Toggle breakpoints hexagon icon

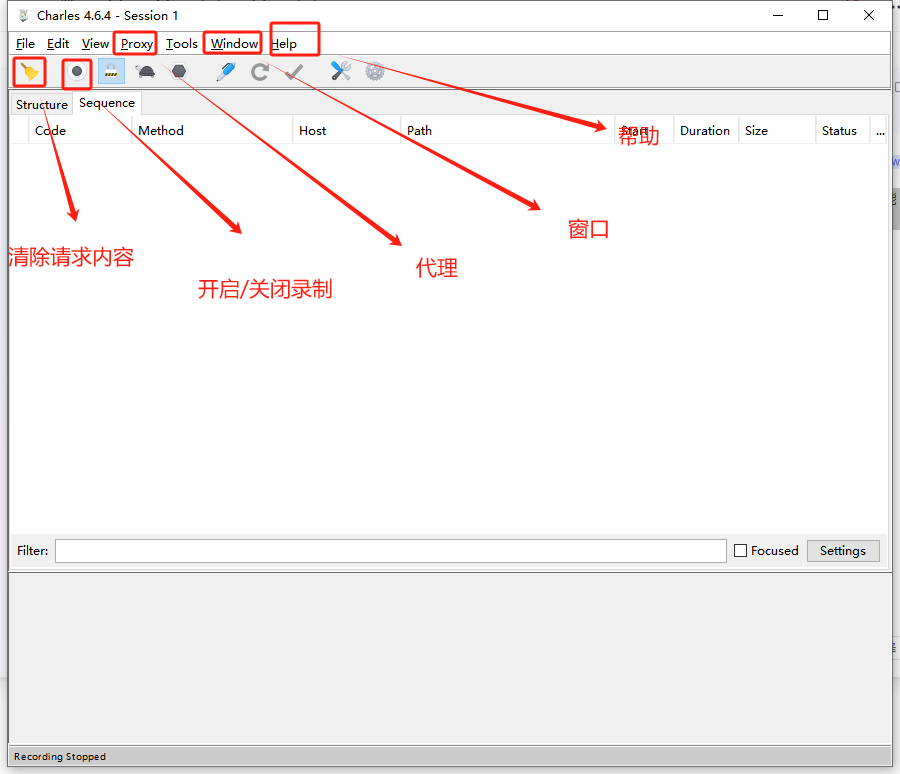click(x=179, y=72)
